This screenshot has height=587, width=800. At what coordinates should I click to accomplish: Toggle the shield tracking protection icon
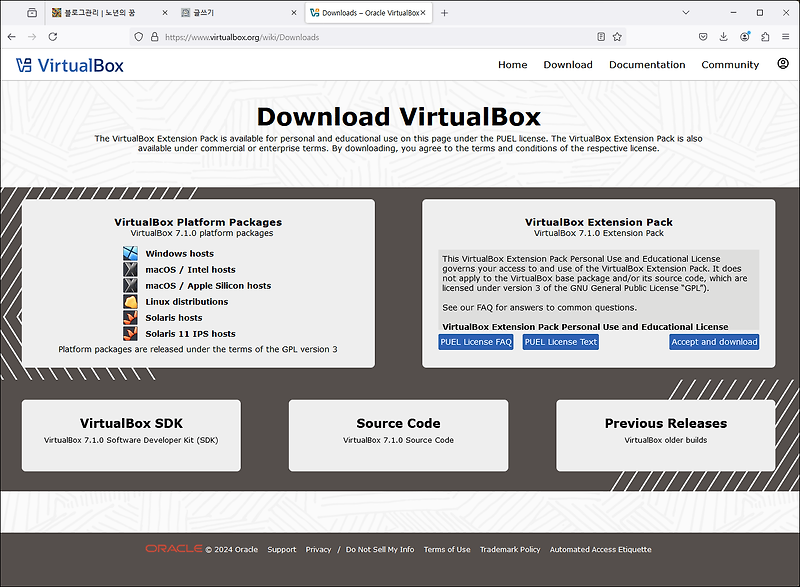point(139,36)
